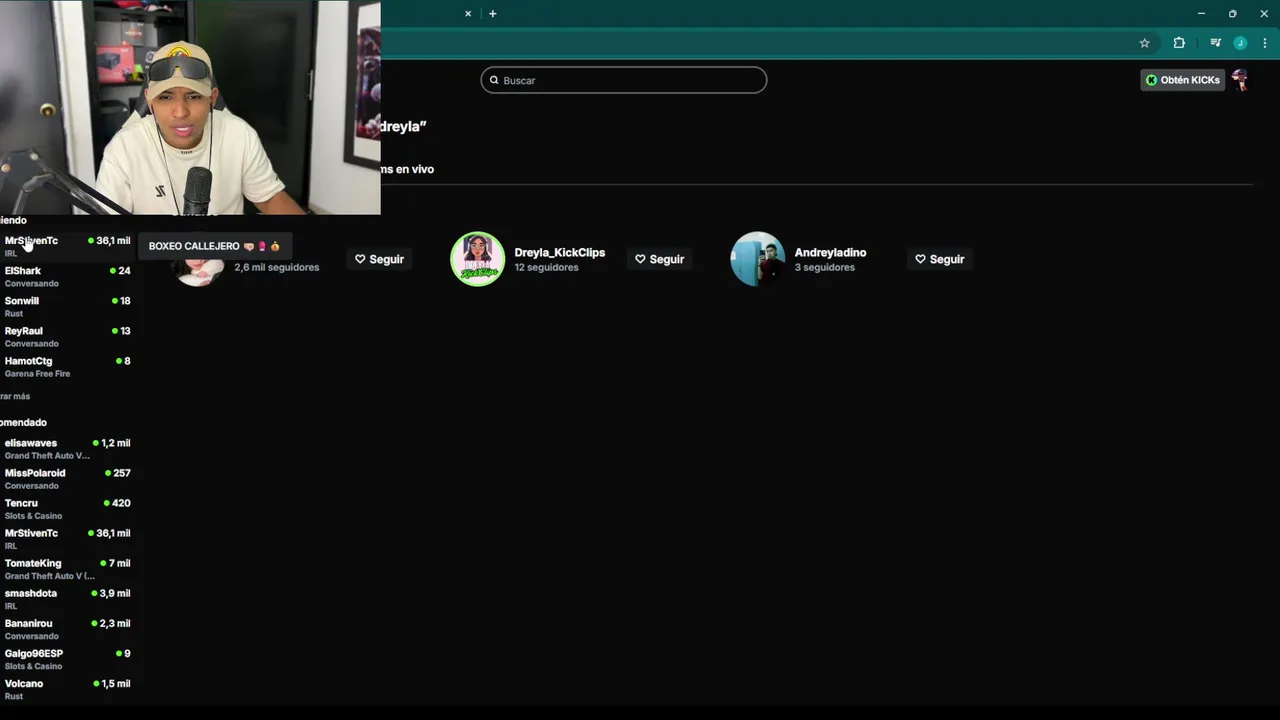The width and height of the screenshot is (1280, 720).
Task: Click the BOXEO CALLEJERO stream title tooltip
Action: coord(214,246)
